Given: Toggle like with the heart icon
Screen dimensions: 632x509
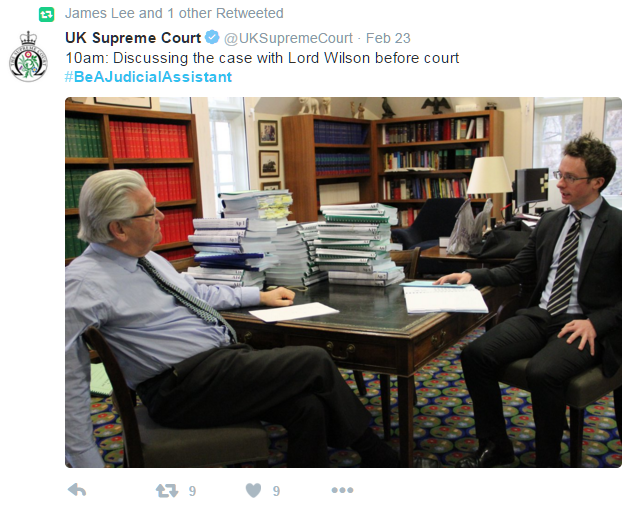Looking at the screenshot, I should click(254, 490).
